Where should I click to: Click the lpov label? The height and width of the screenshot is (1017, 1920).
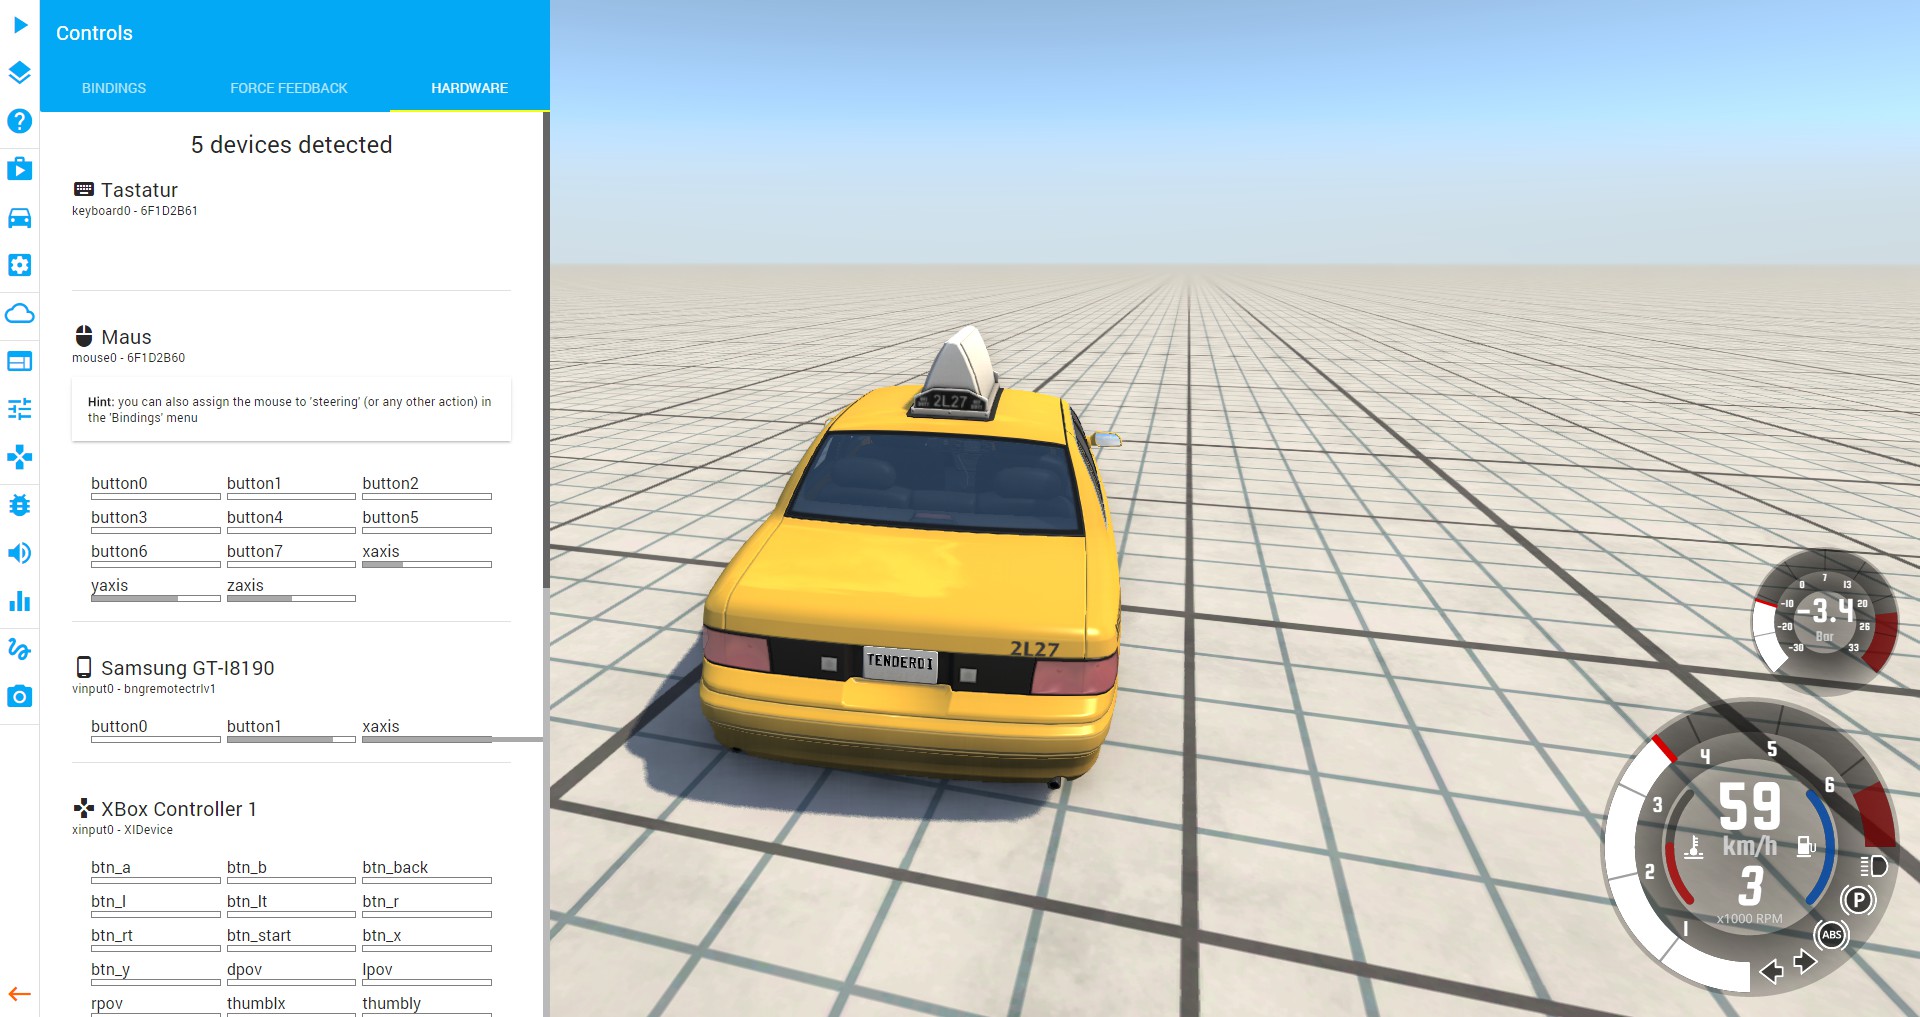tap(377, 969)
